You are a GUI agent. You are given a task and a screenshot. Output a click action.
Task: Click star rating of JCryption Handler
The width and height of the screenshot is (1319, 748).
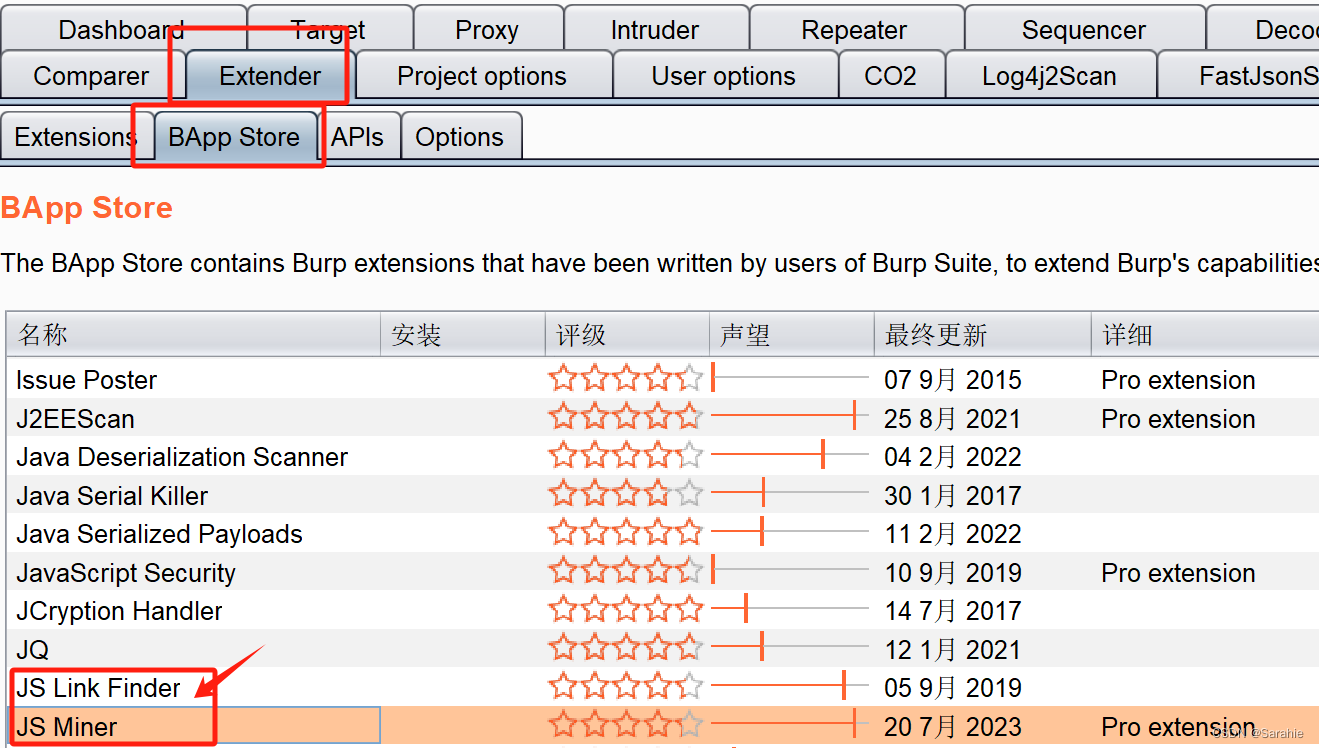click(x=626, y=609)
